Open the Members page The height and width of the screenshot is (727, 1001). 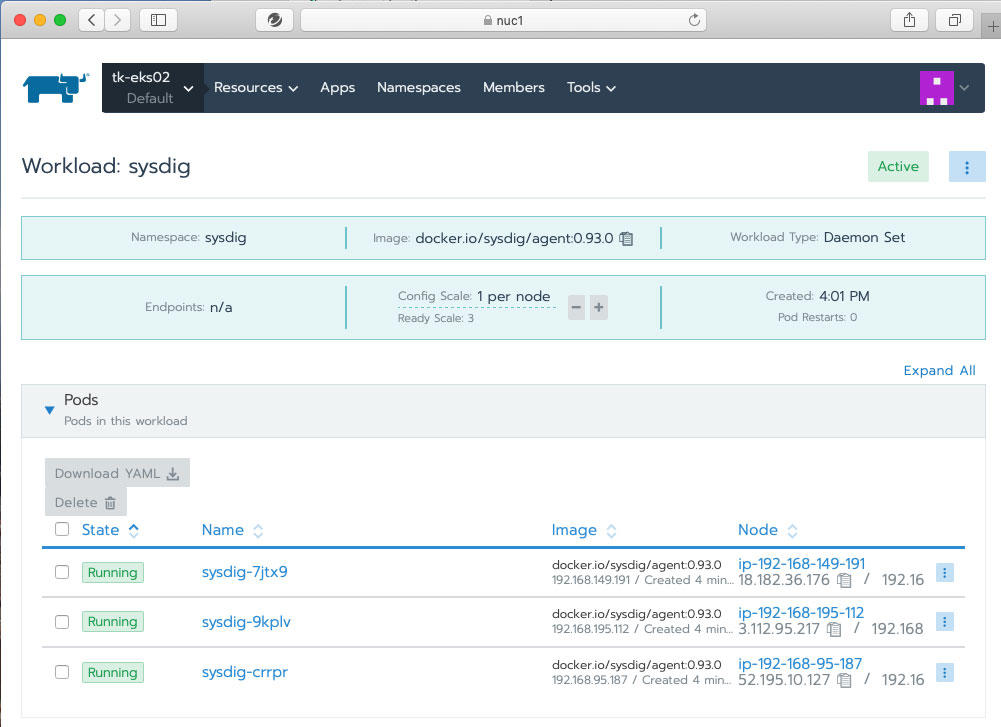(x=513, y=87)
